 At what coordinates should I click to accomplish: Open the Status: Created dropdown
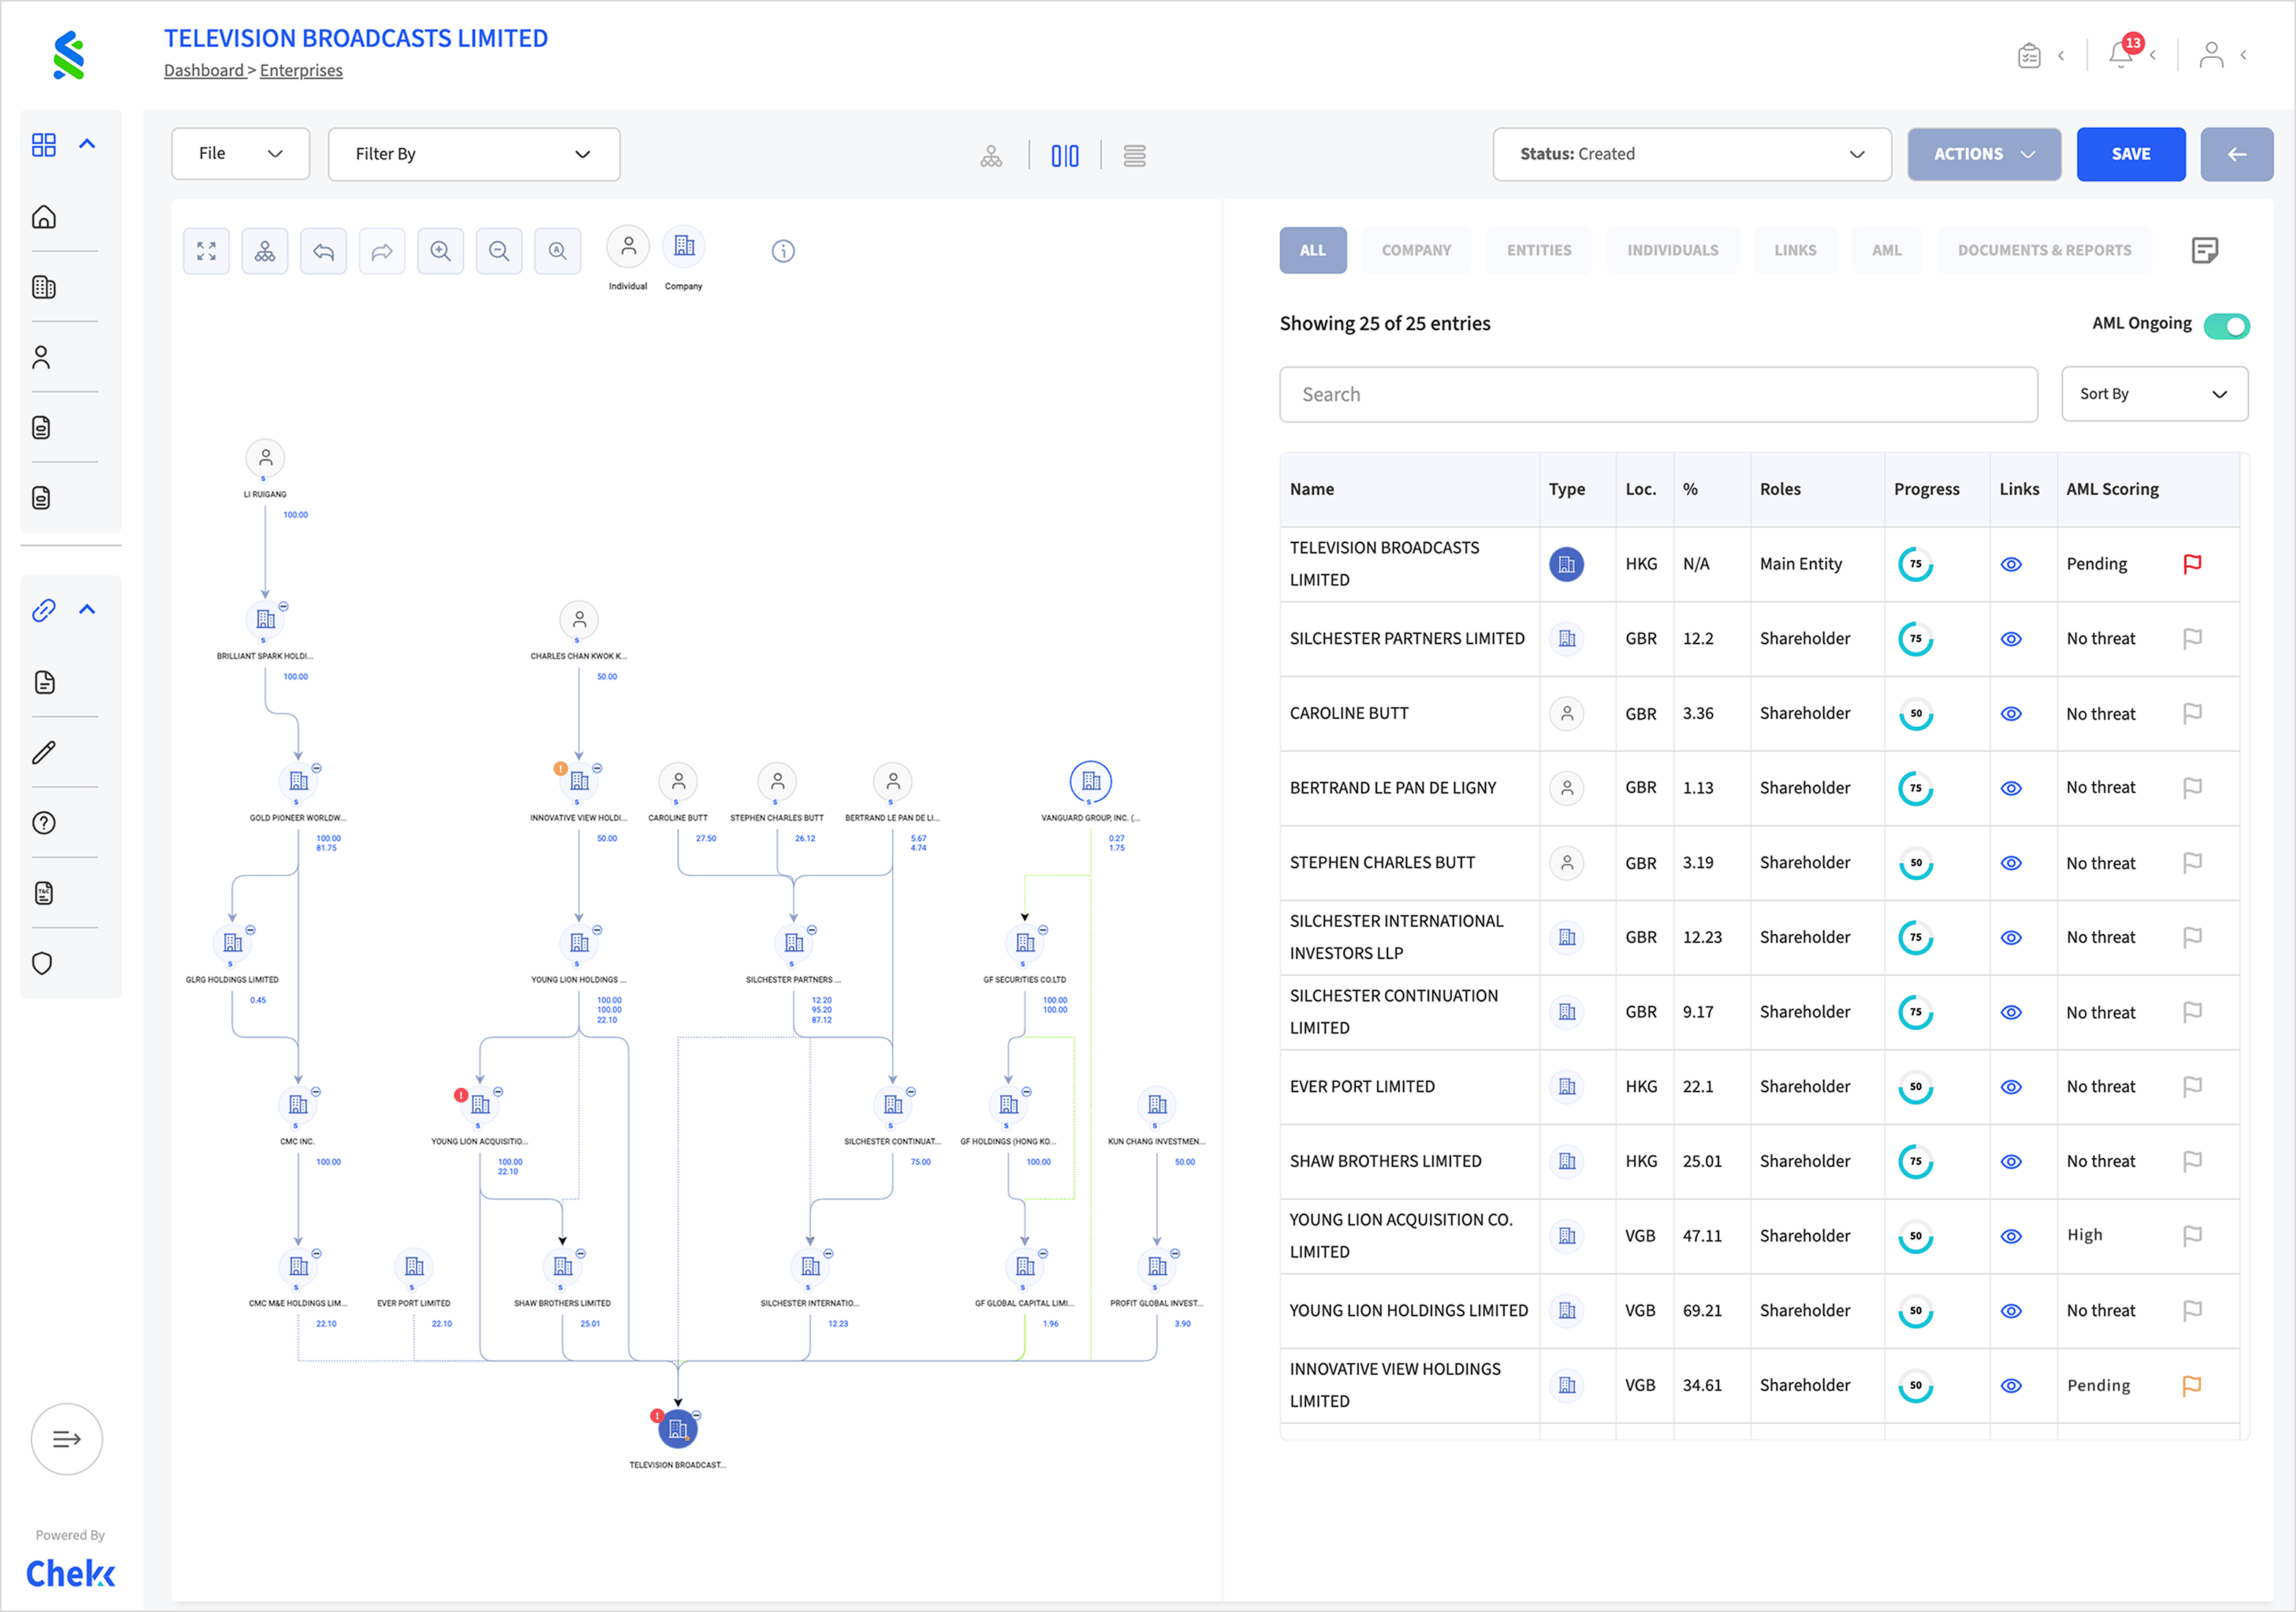tap(1692, 154)
